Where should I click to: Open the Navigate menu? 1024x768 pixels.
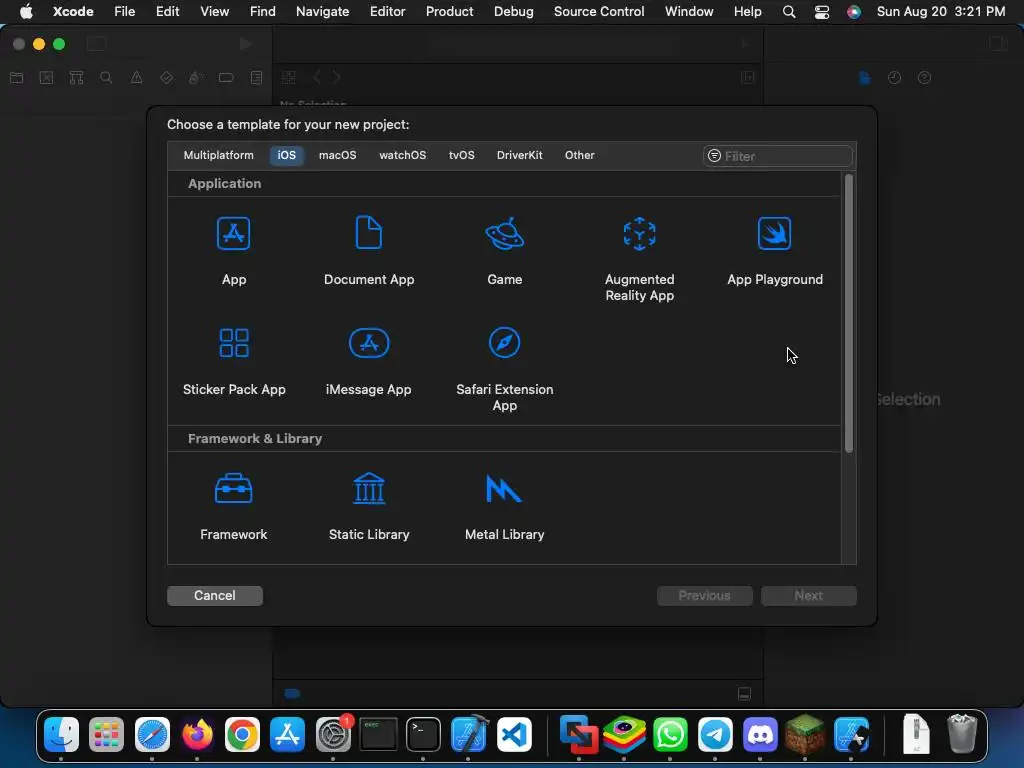(323, 12)
